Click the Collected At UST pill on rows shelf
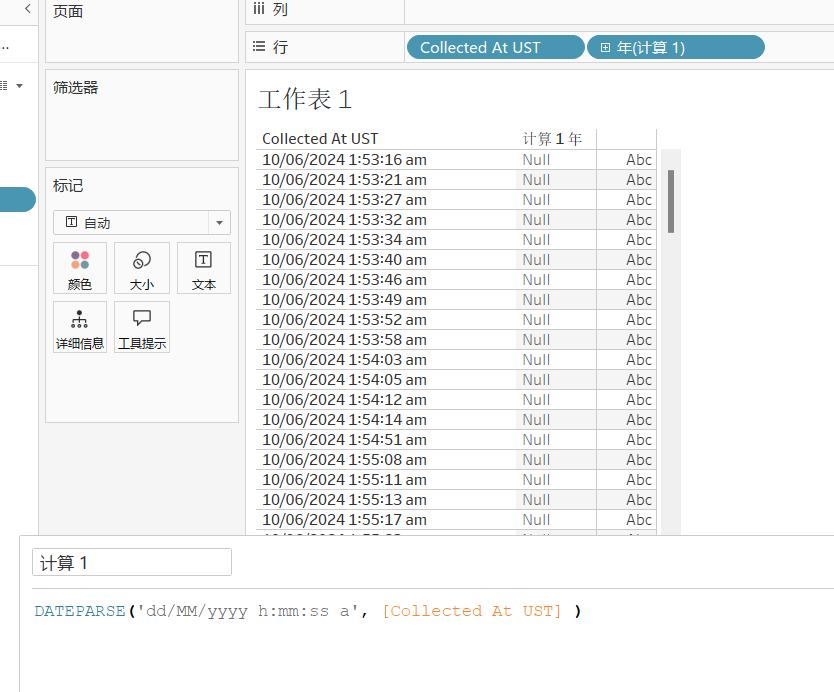This screenshot has width=834, height=692. [496, 47]
